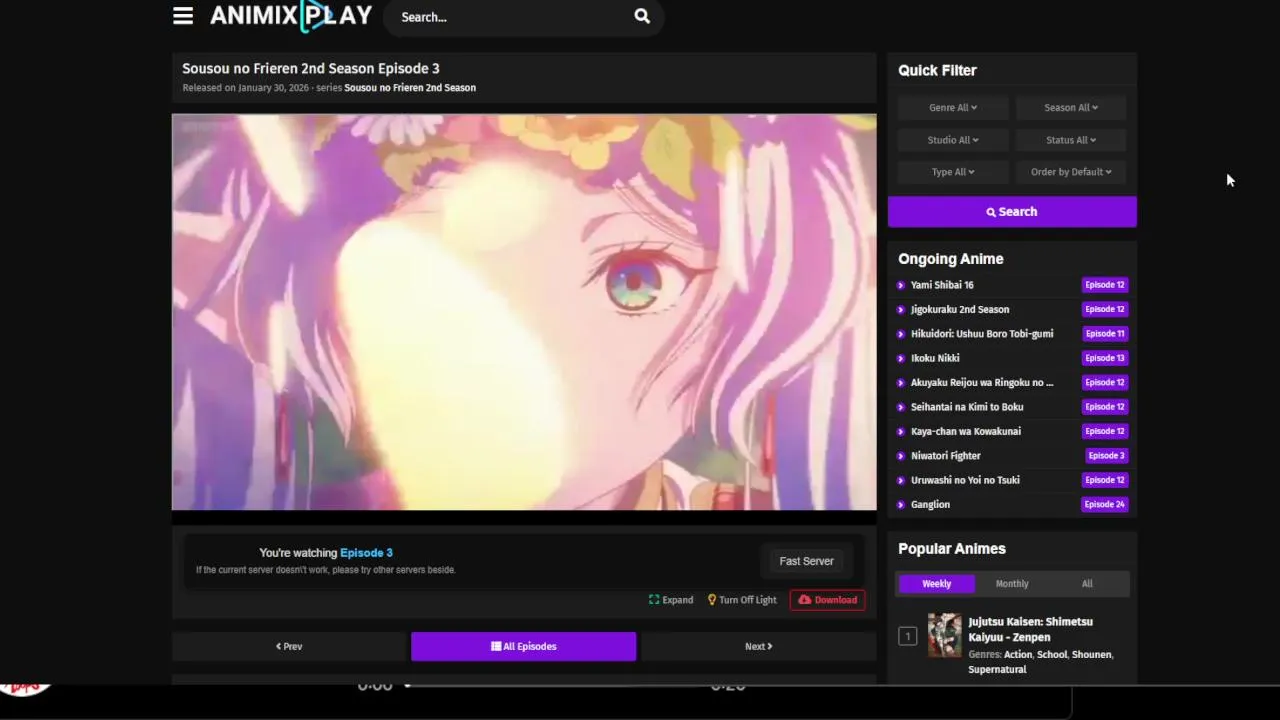Open Uruwashi no Yoi no Tsuki
The image size is (1280, 720).
pos(965,480)
